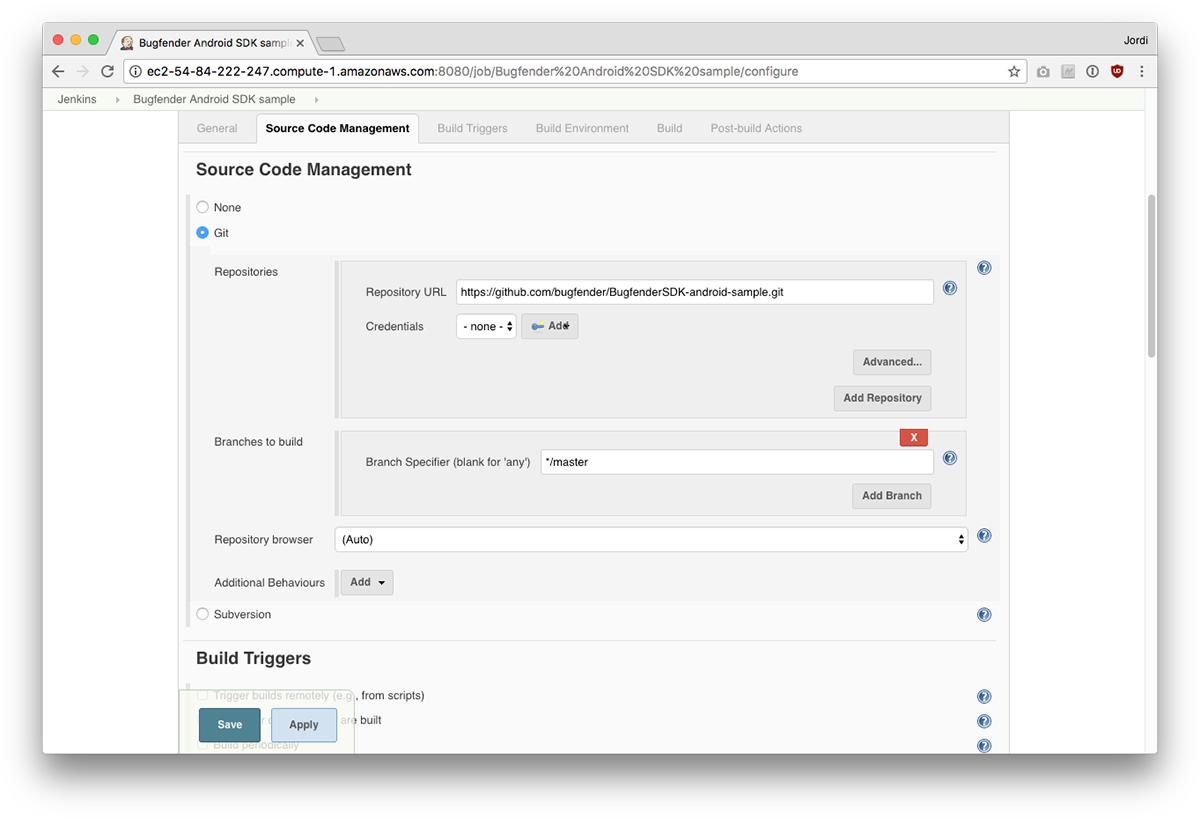Screen dimensions: 1200x819
Task: Open the Credentials none dropdown
Action: [486, 326]
